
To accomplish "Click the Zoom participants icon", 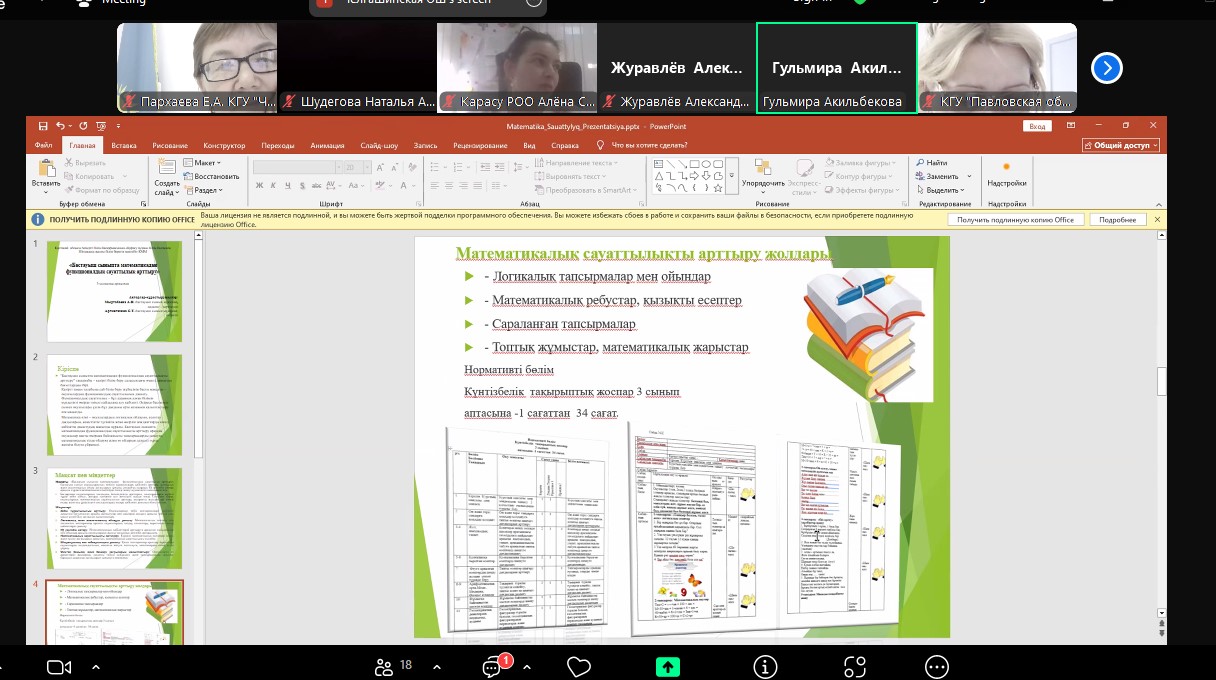I will [383, 666].
